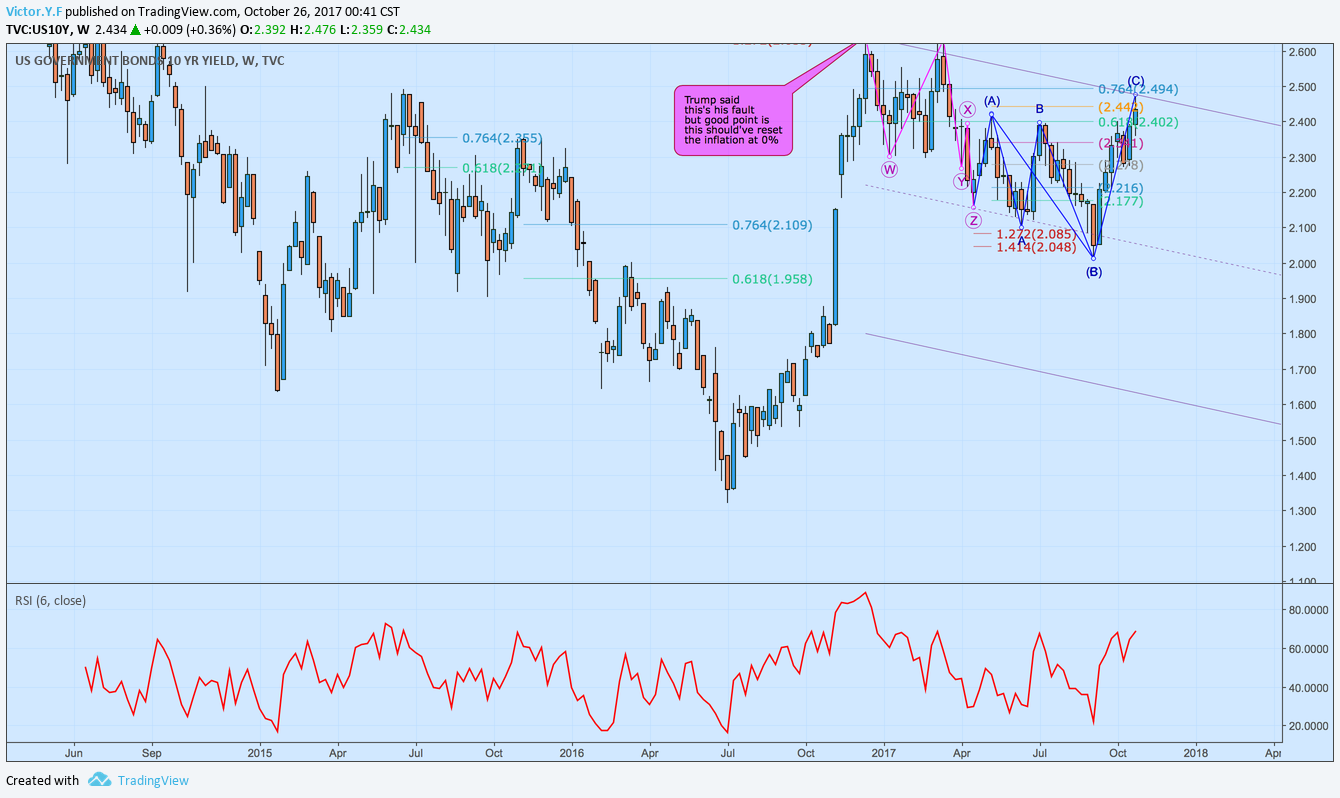Click the 0.764(2.109) retracement label
Image resolution: width=1340 pixels, height=798 pixels.
click(x=772, y=225)
